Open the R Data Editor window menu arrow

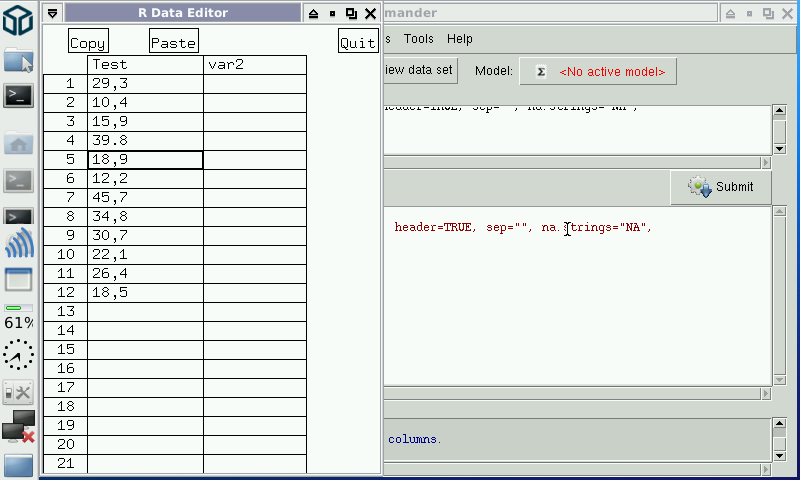tap(53, 13)
